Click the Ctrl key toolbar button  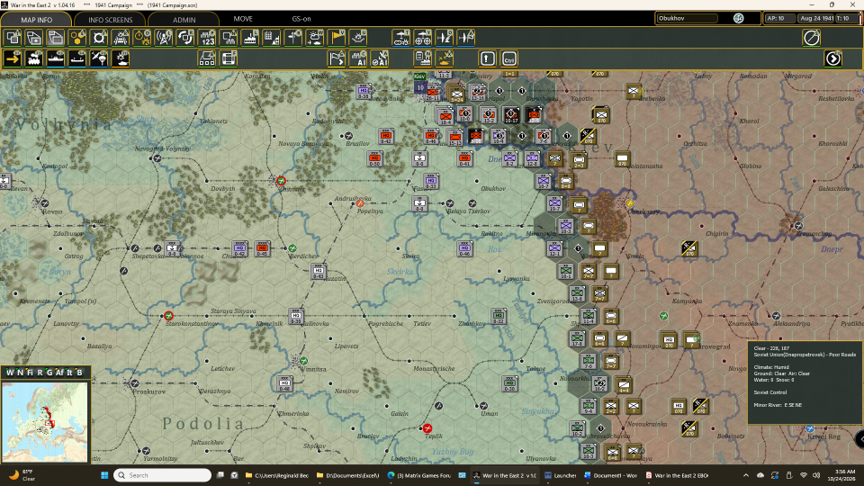[509, 58]
